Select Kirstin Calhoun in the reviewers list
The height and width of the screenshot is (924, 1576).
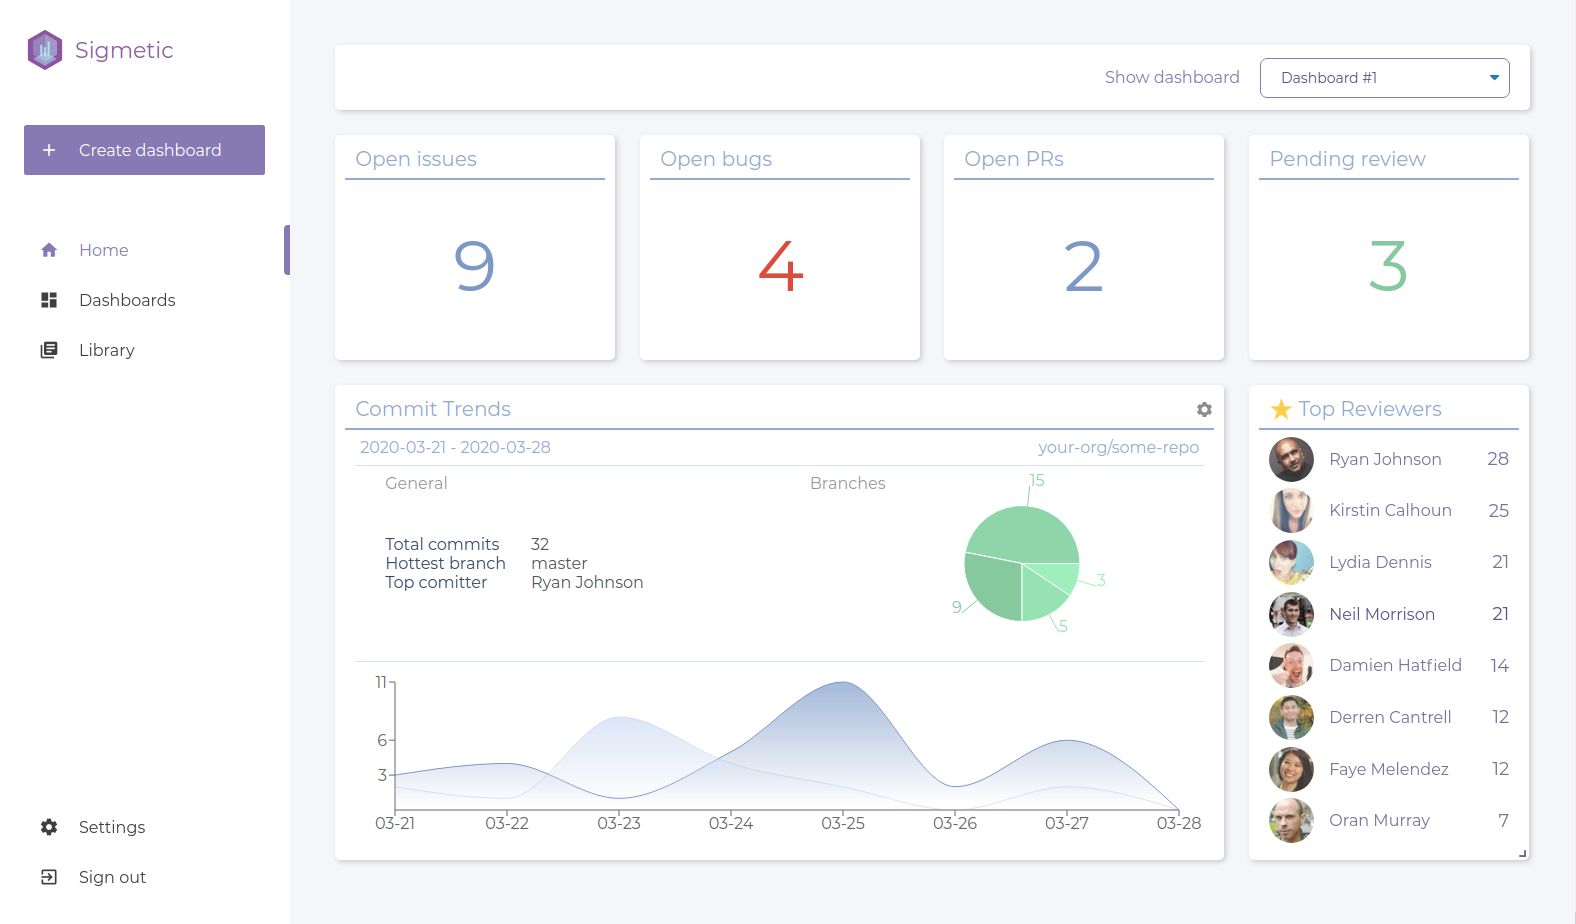(1390, 510)
